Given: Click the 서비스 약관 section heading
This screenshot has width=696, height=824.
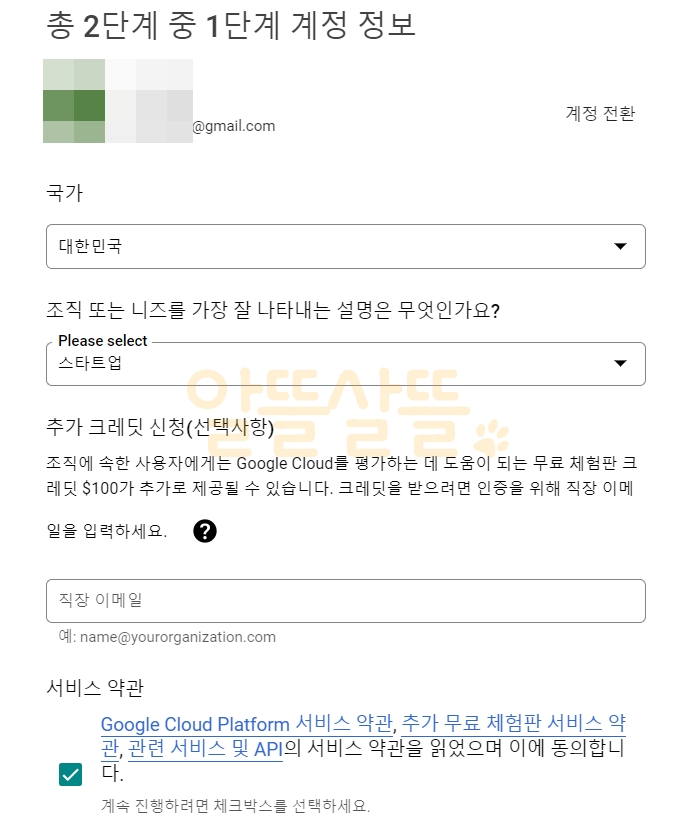Looking at the screenshot, I should [95, 687].
